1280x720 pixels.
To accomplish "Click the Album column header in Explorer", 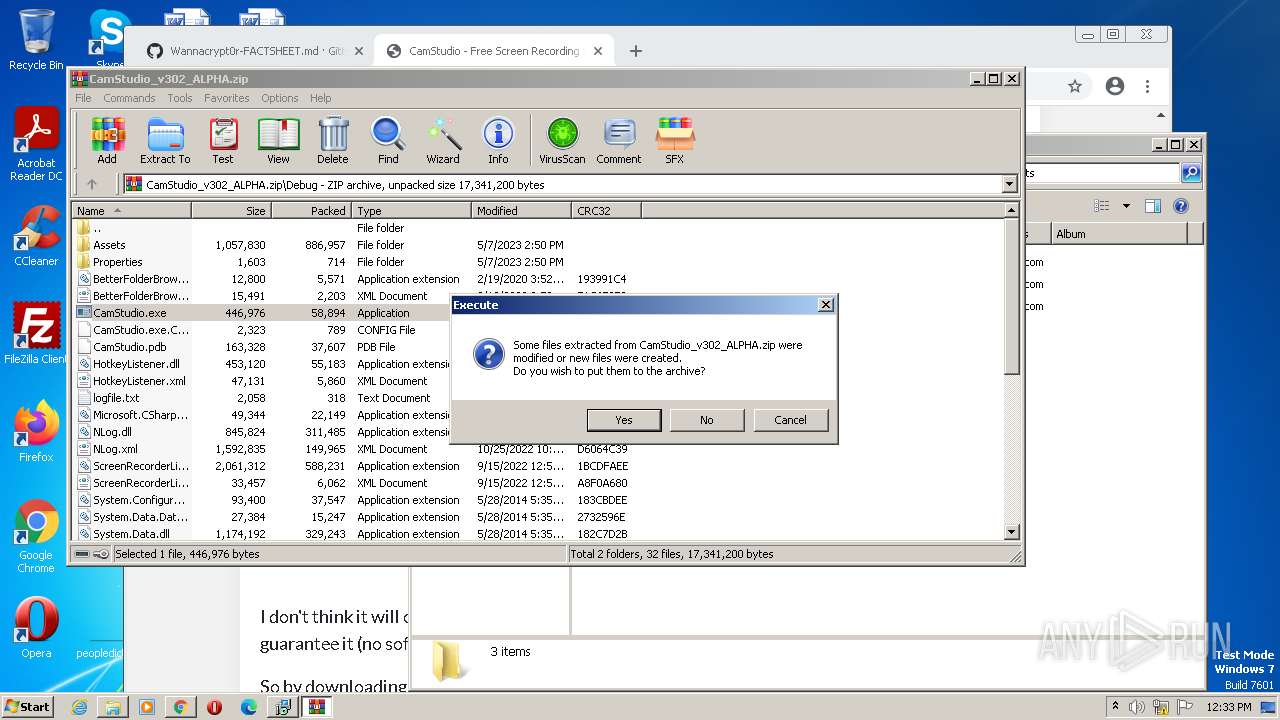I will pyautogui.click(x=1120, y=234).
